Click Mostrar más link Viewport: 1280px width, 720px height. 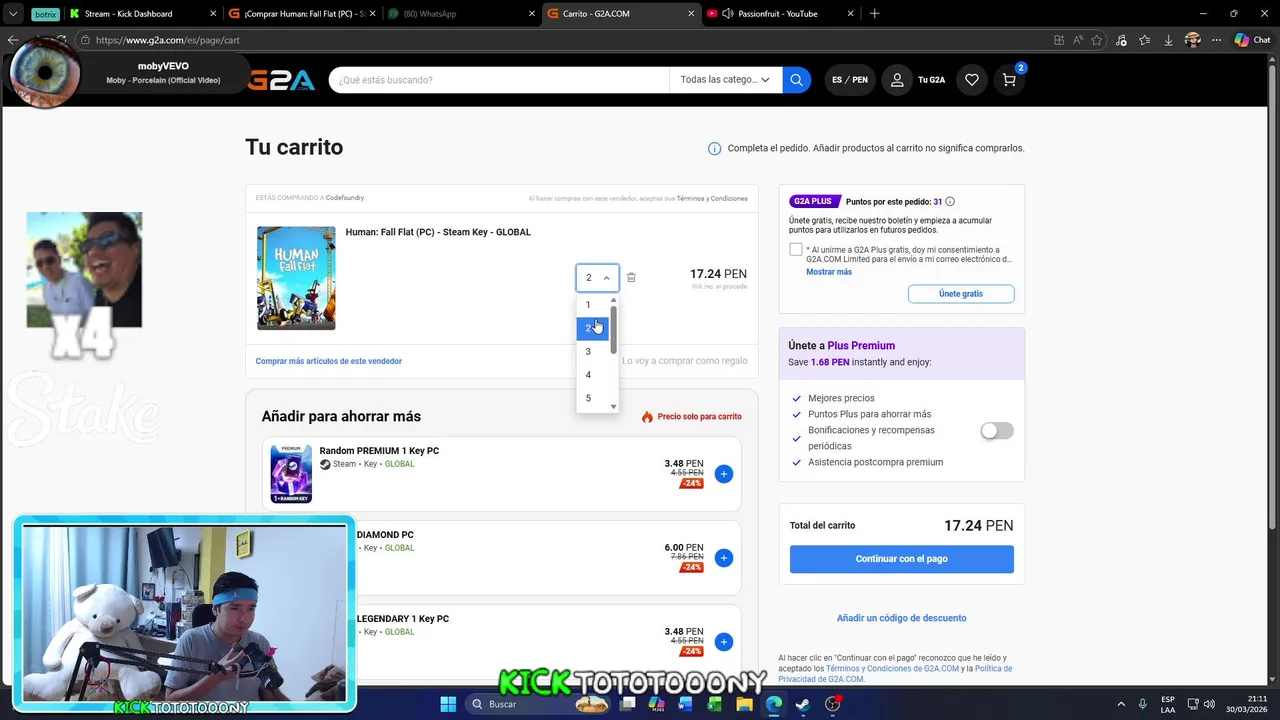pyautogui.click(x=829, y=272)
